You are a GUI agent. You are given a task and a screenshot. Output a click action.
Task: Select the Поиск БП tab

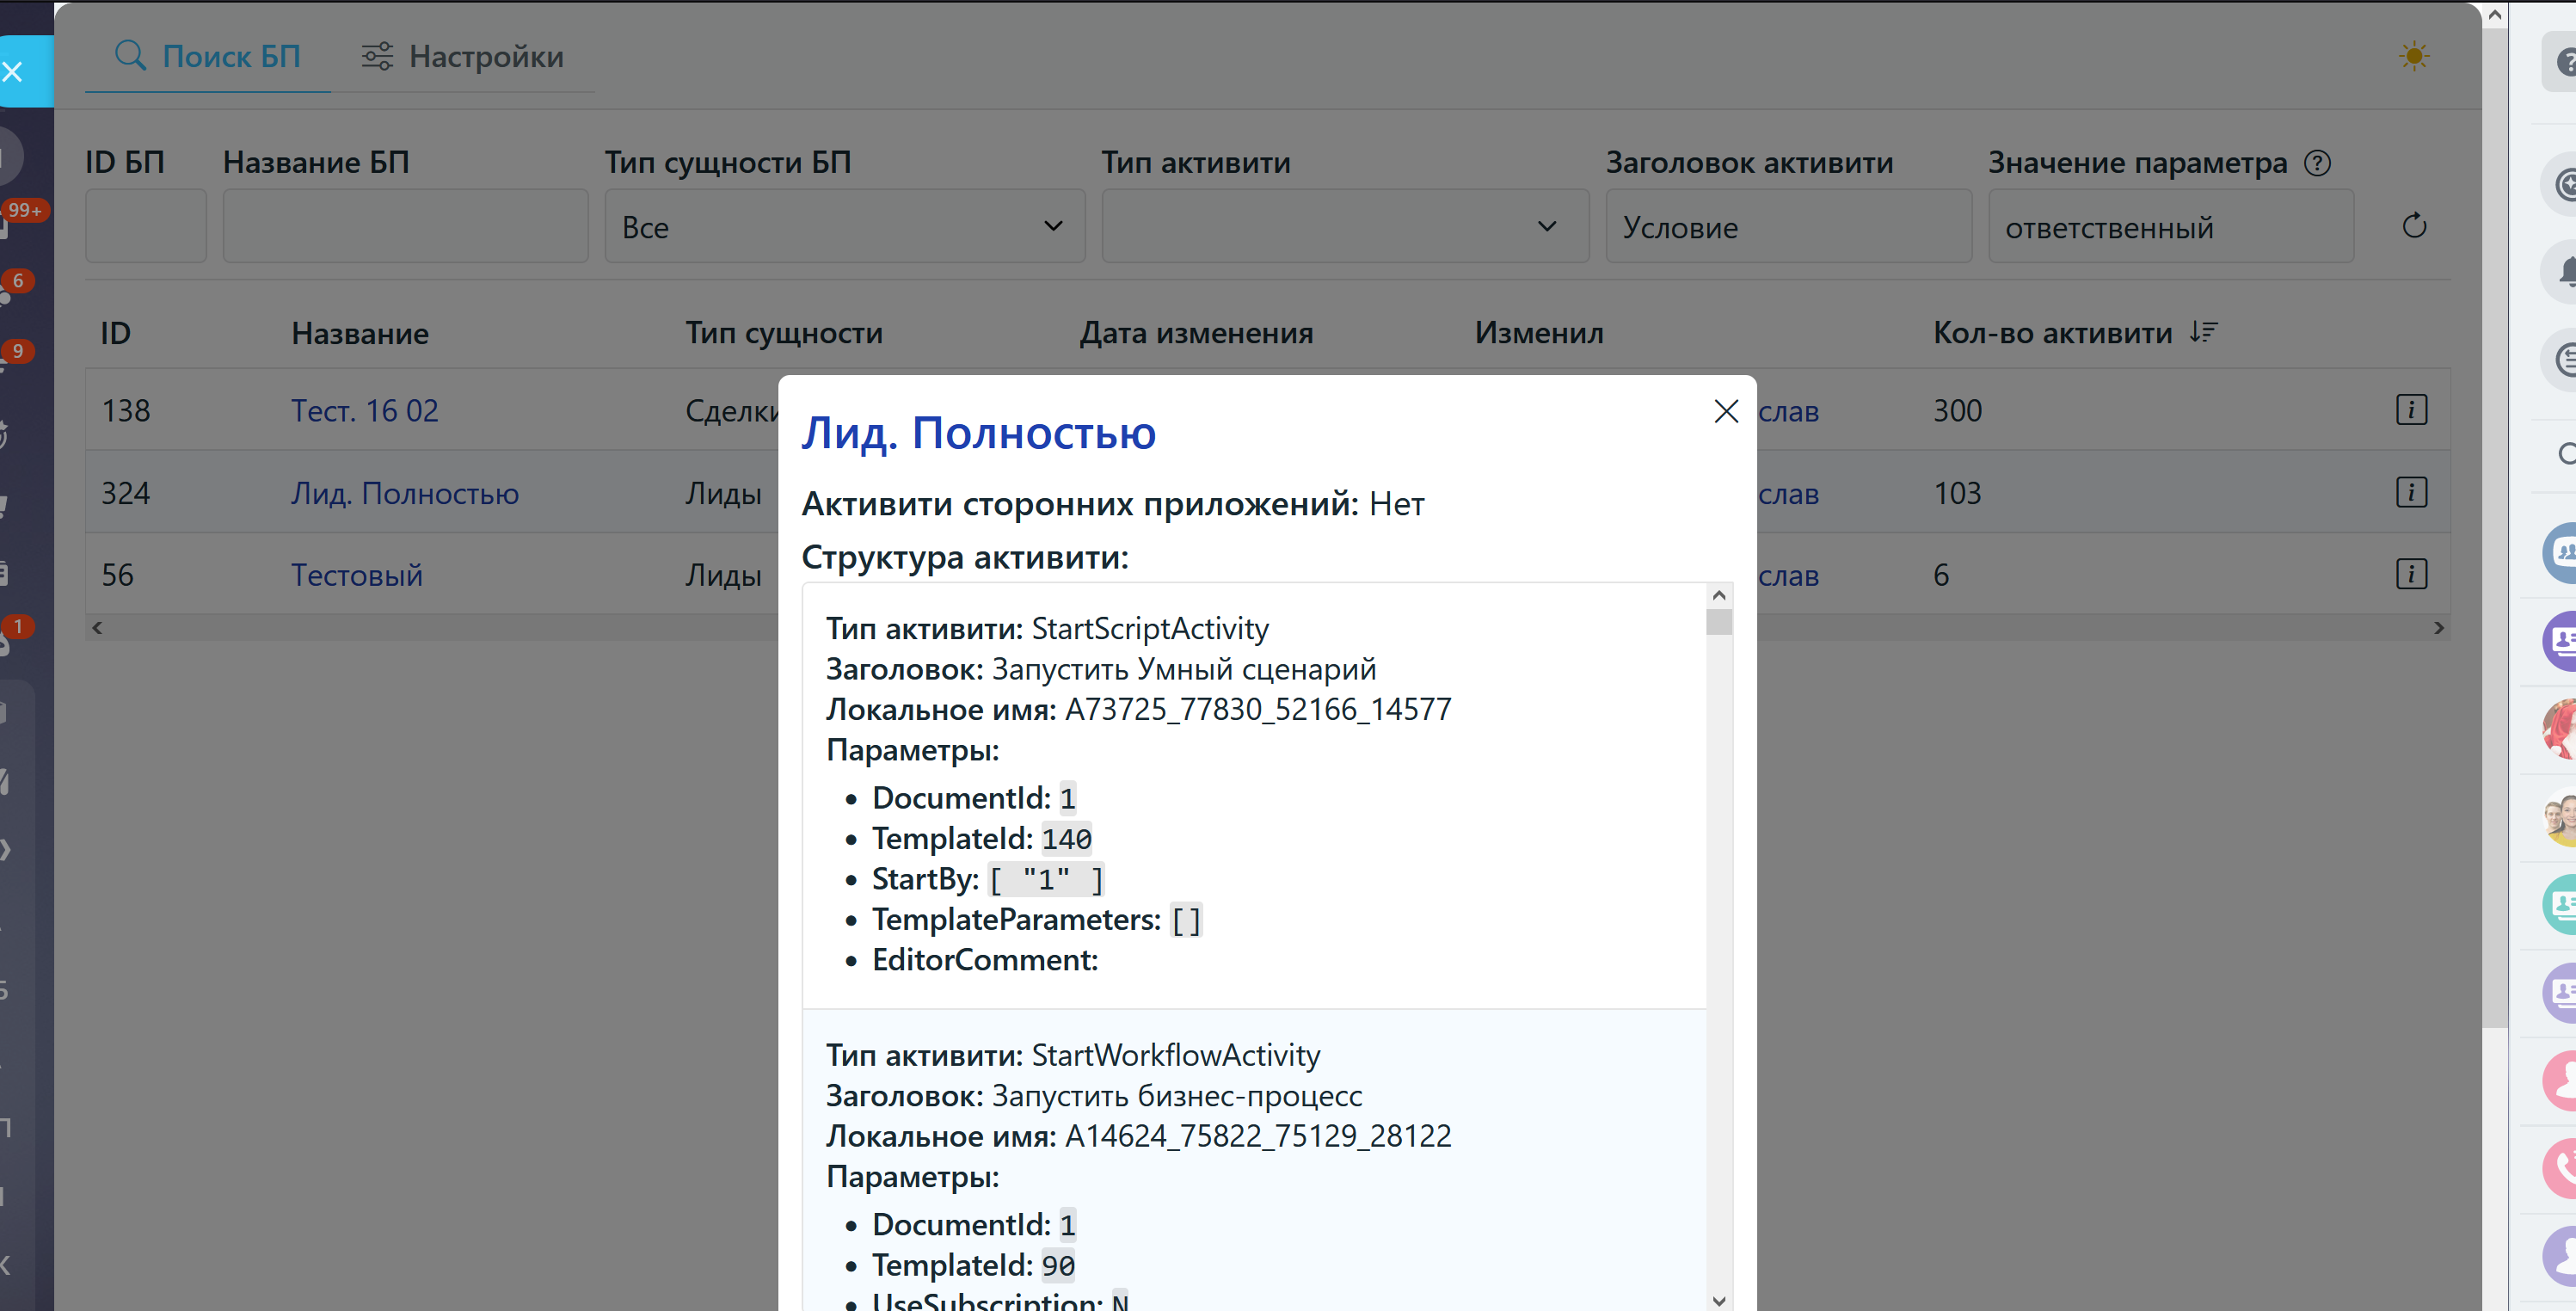point(208,57)
